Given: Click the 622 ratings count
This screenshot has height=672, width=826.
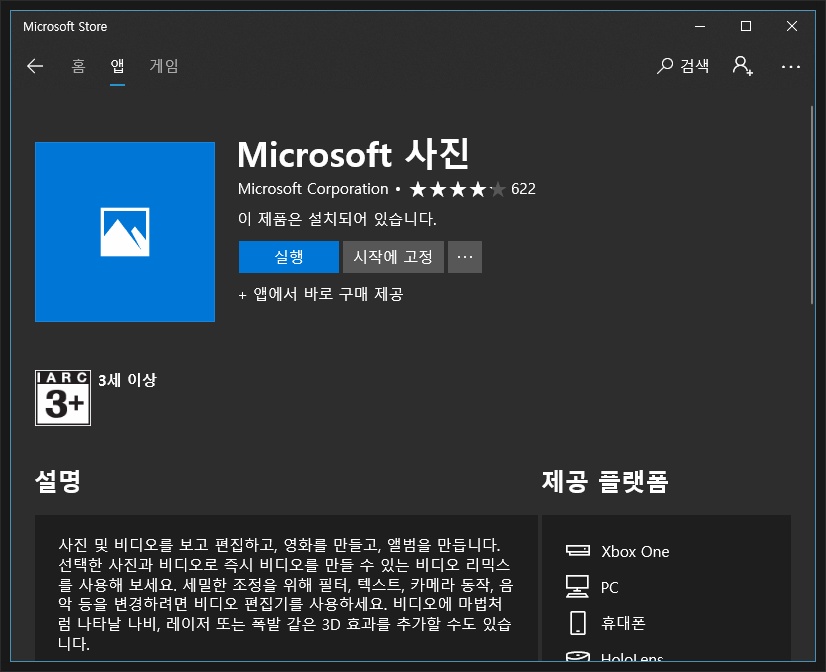Looking at the screenshot, I should (x=523, y=189).
